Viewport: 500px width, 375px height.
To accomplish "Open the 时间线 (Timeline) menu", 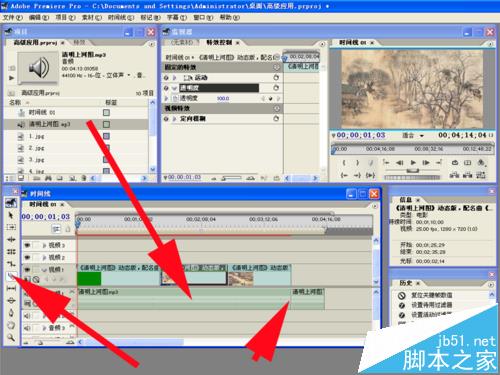I will pos(121,17).
